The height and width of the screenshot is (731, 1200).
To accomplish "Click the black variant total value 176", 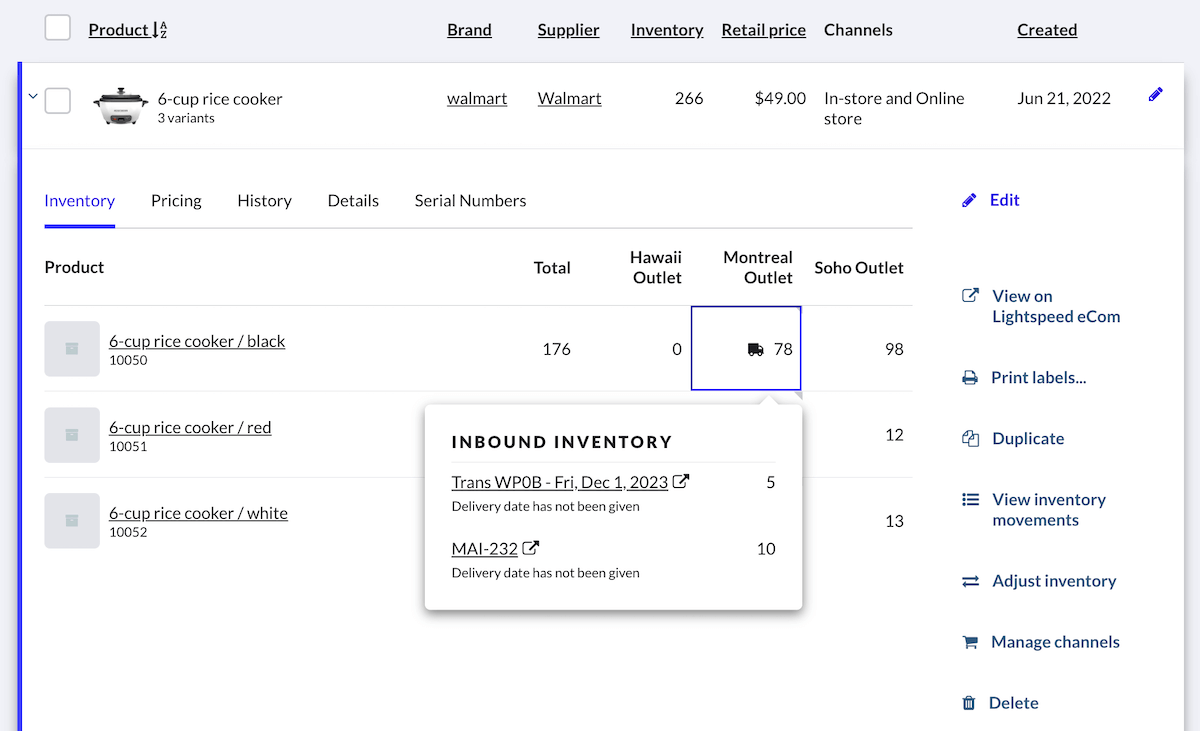I will coord(557,349).
